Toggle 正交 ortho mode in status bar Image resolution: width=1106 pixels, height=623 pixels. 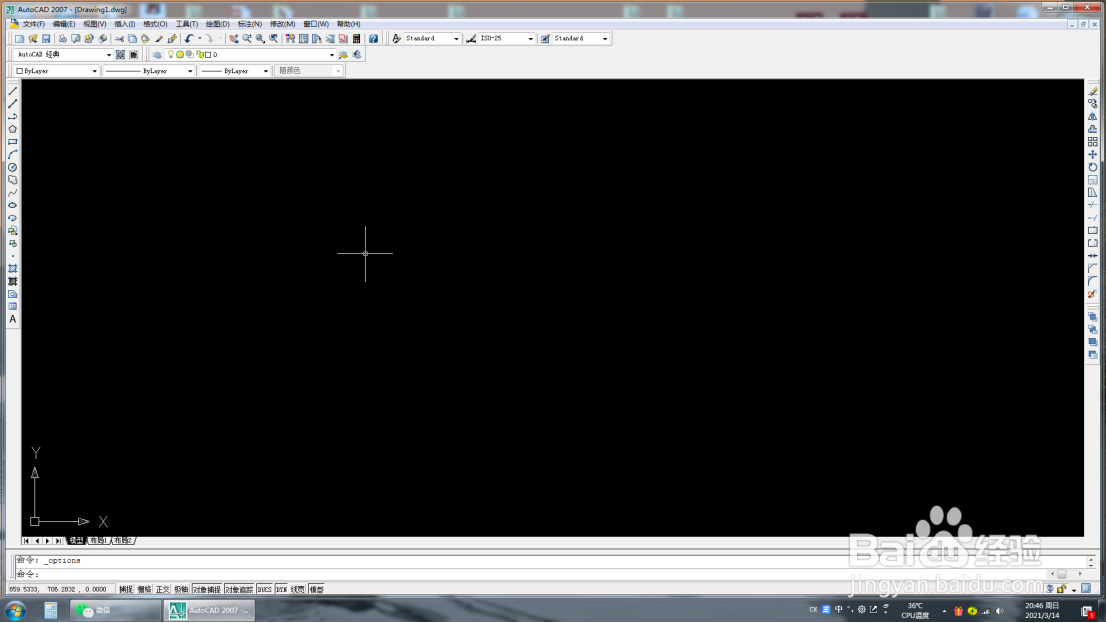pyautogui.click(x=163, y=589)
